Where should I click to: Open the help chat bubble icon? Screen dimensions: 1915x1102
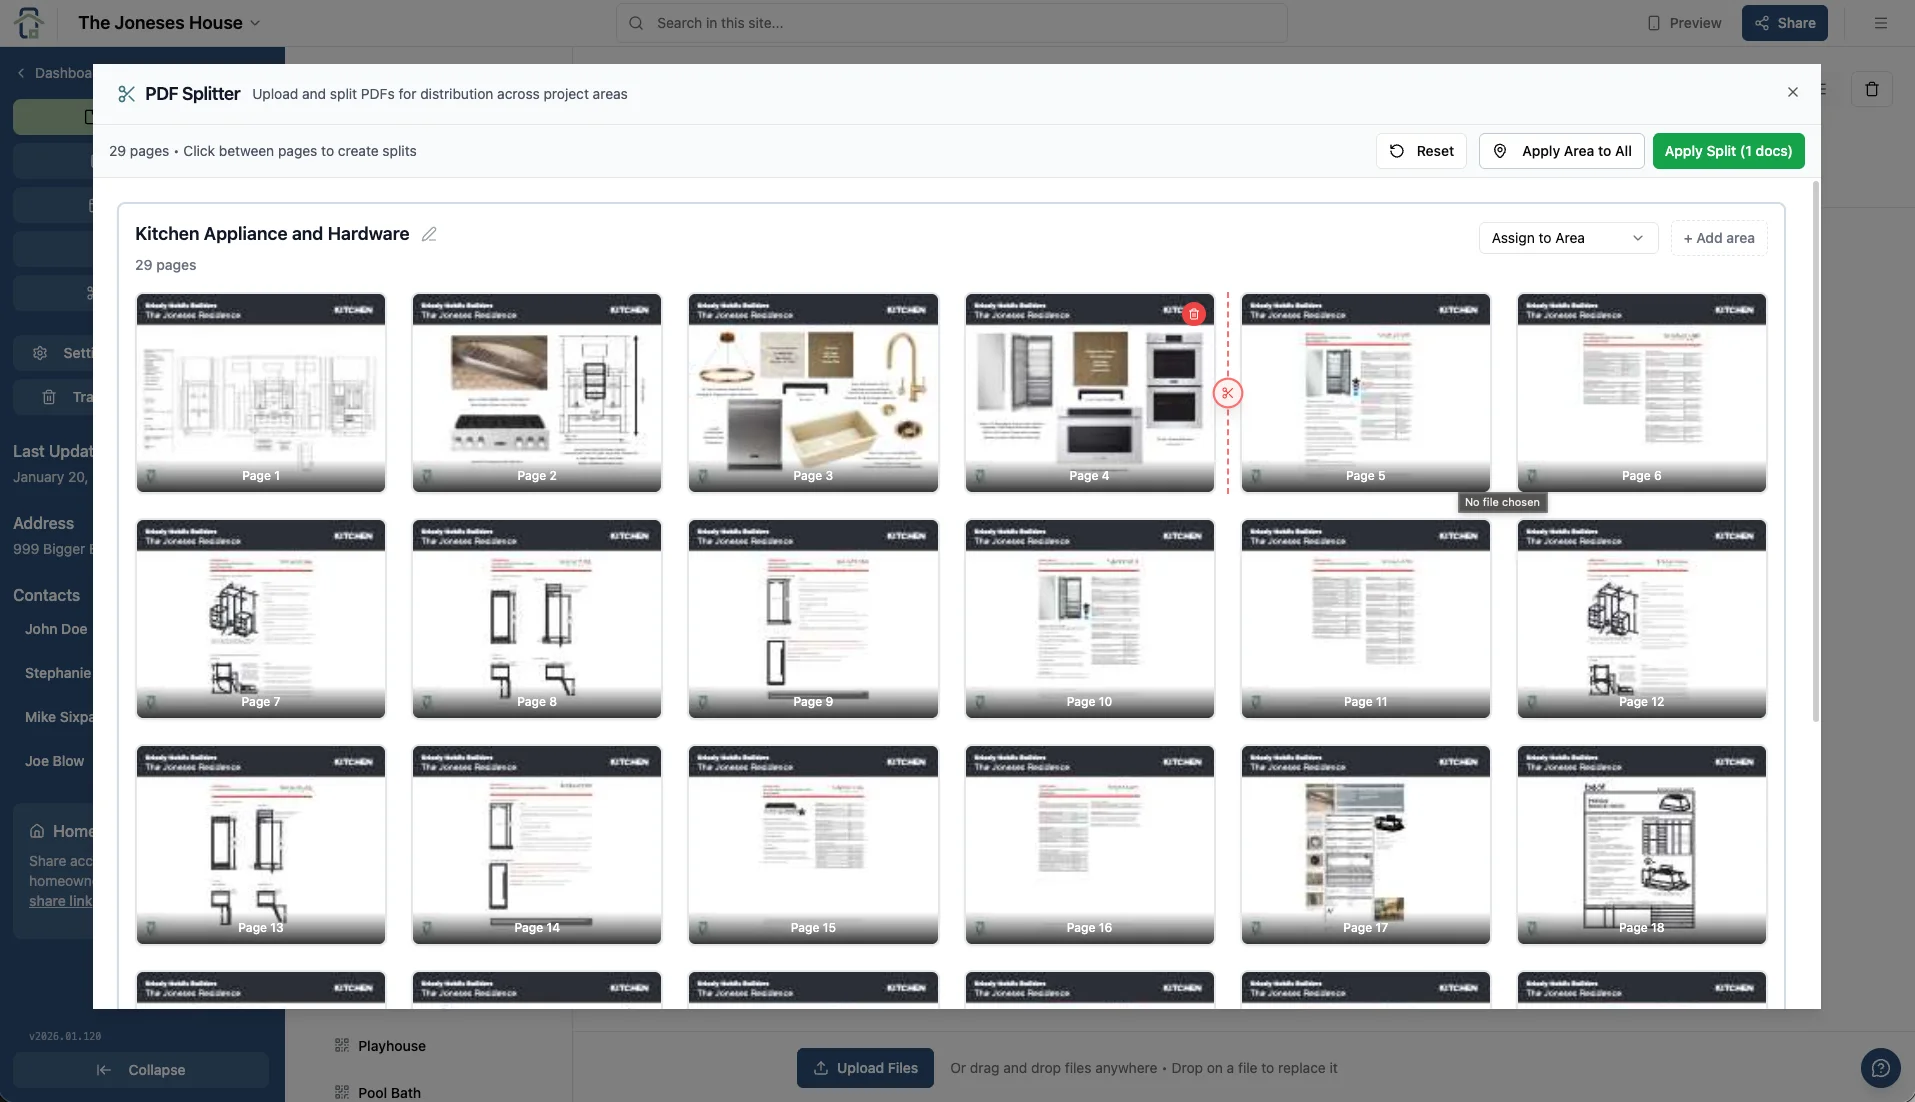tap(1880, 1067)
